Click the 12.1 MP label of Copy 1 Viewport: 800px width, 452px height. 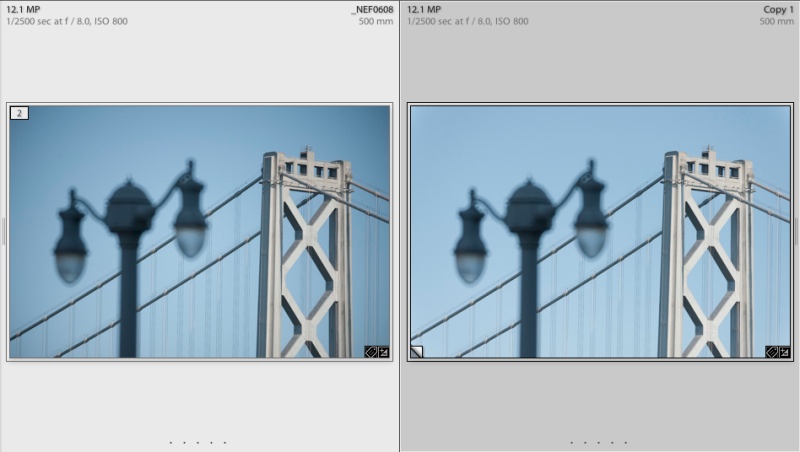tap(424, 10)
